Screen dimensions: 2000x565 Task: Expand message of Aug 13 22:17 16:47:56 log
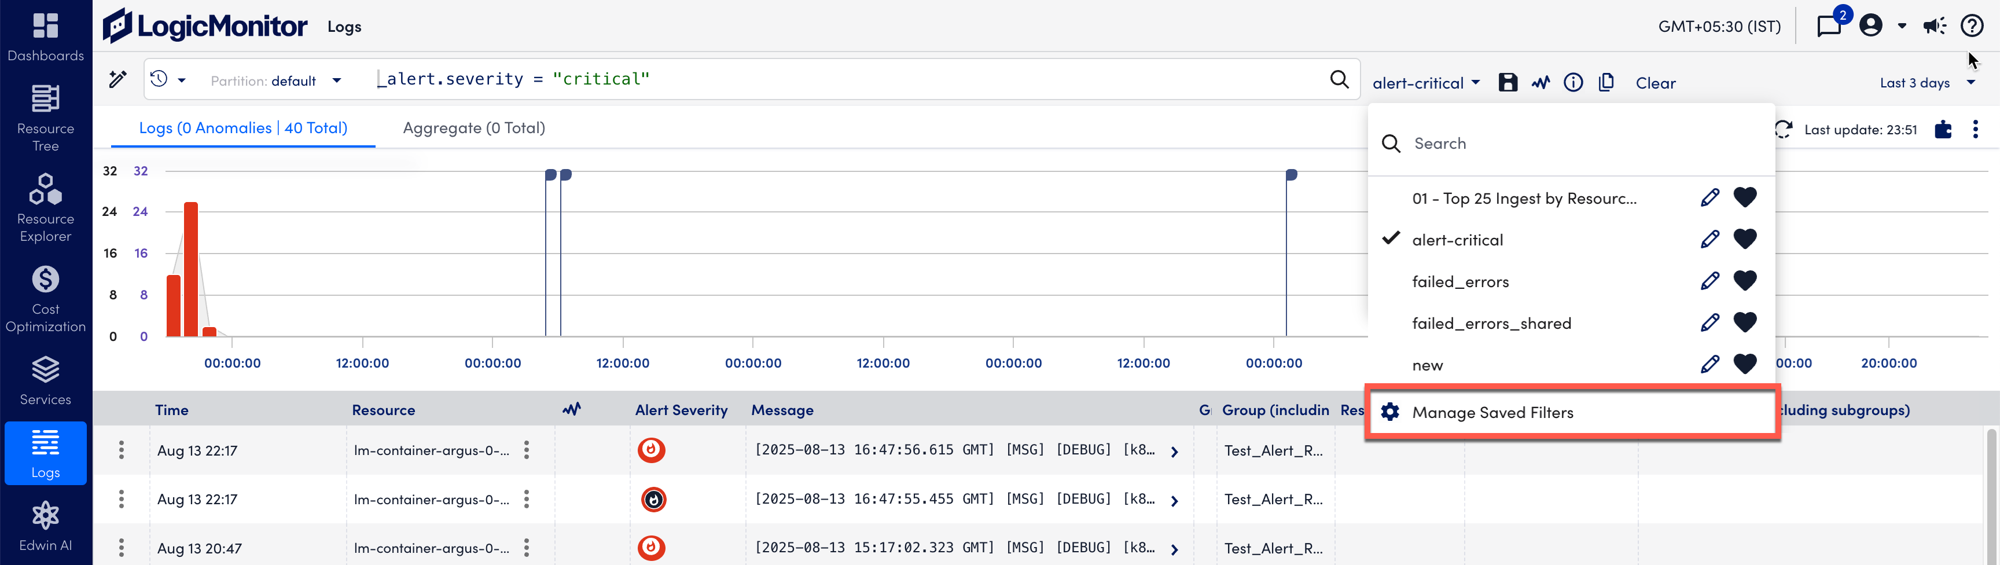(x=1175, y=451)
